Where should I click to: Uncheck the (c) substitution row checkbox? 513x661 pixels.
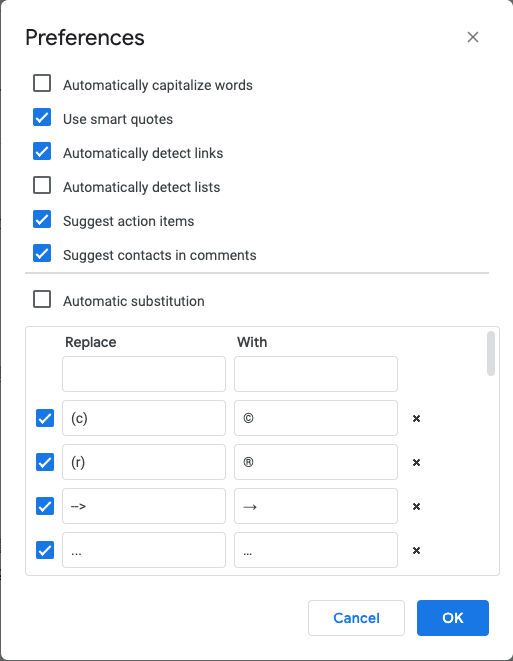point(45,418)
